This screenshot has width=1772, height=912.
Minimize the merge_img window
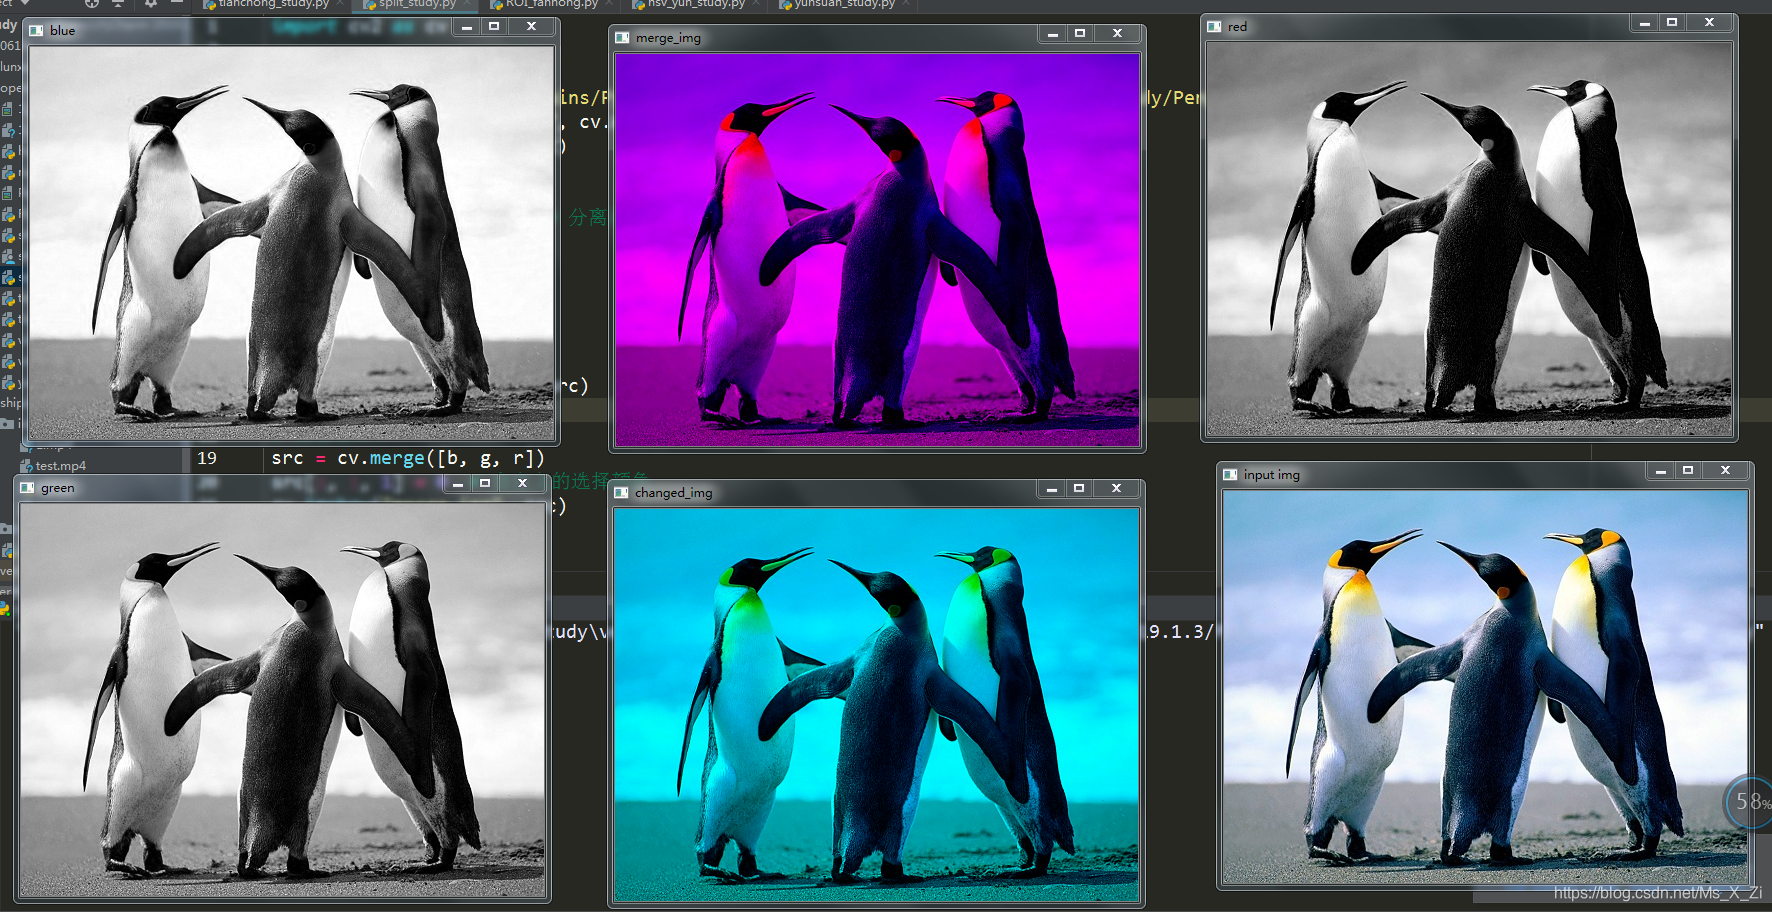[1052, 34]
